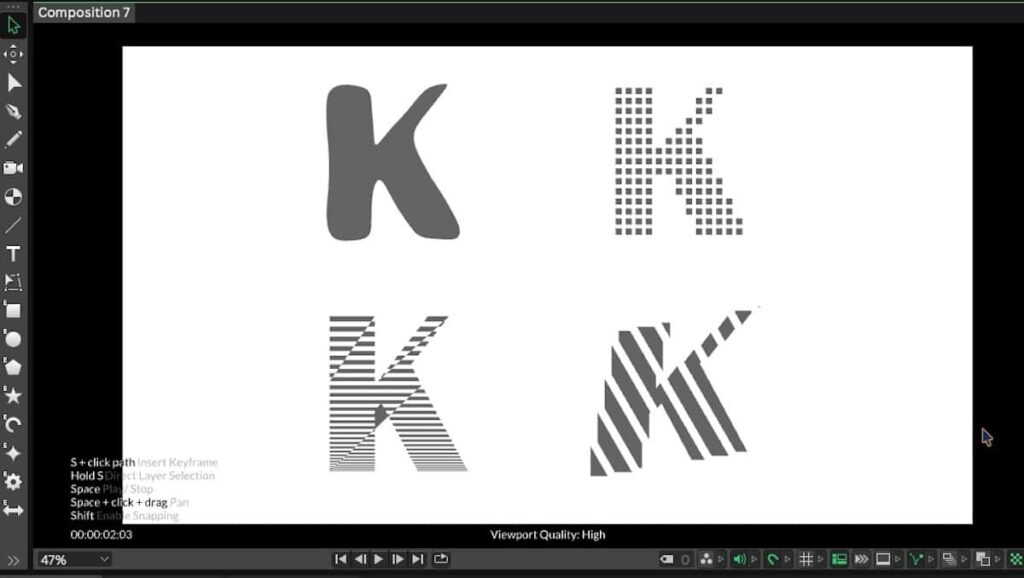
Task: Click the three-dot toolbar grip handle
Action: pos(13,7)
